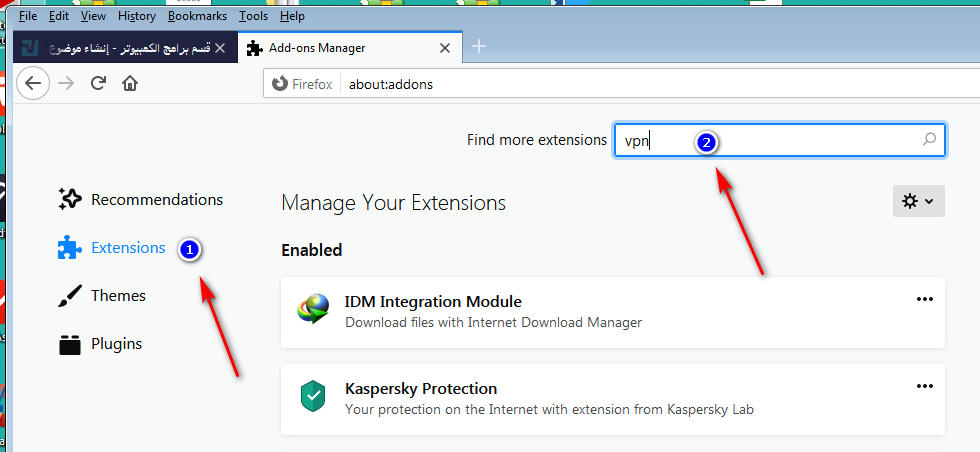Image resolution: width=980 pixels, height=452 pixels.
Task: Open a new tab with plus button
Action: click(x=479, y=46)
